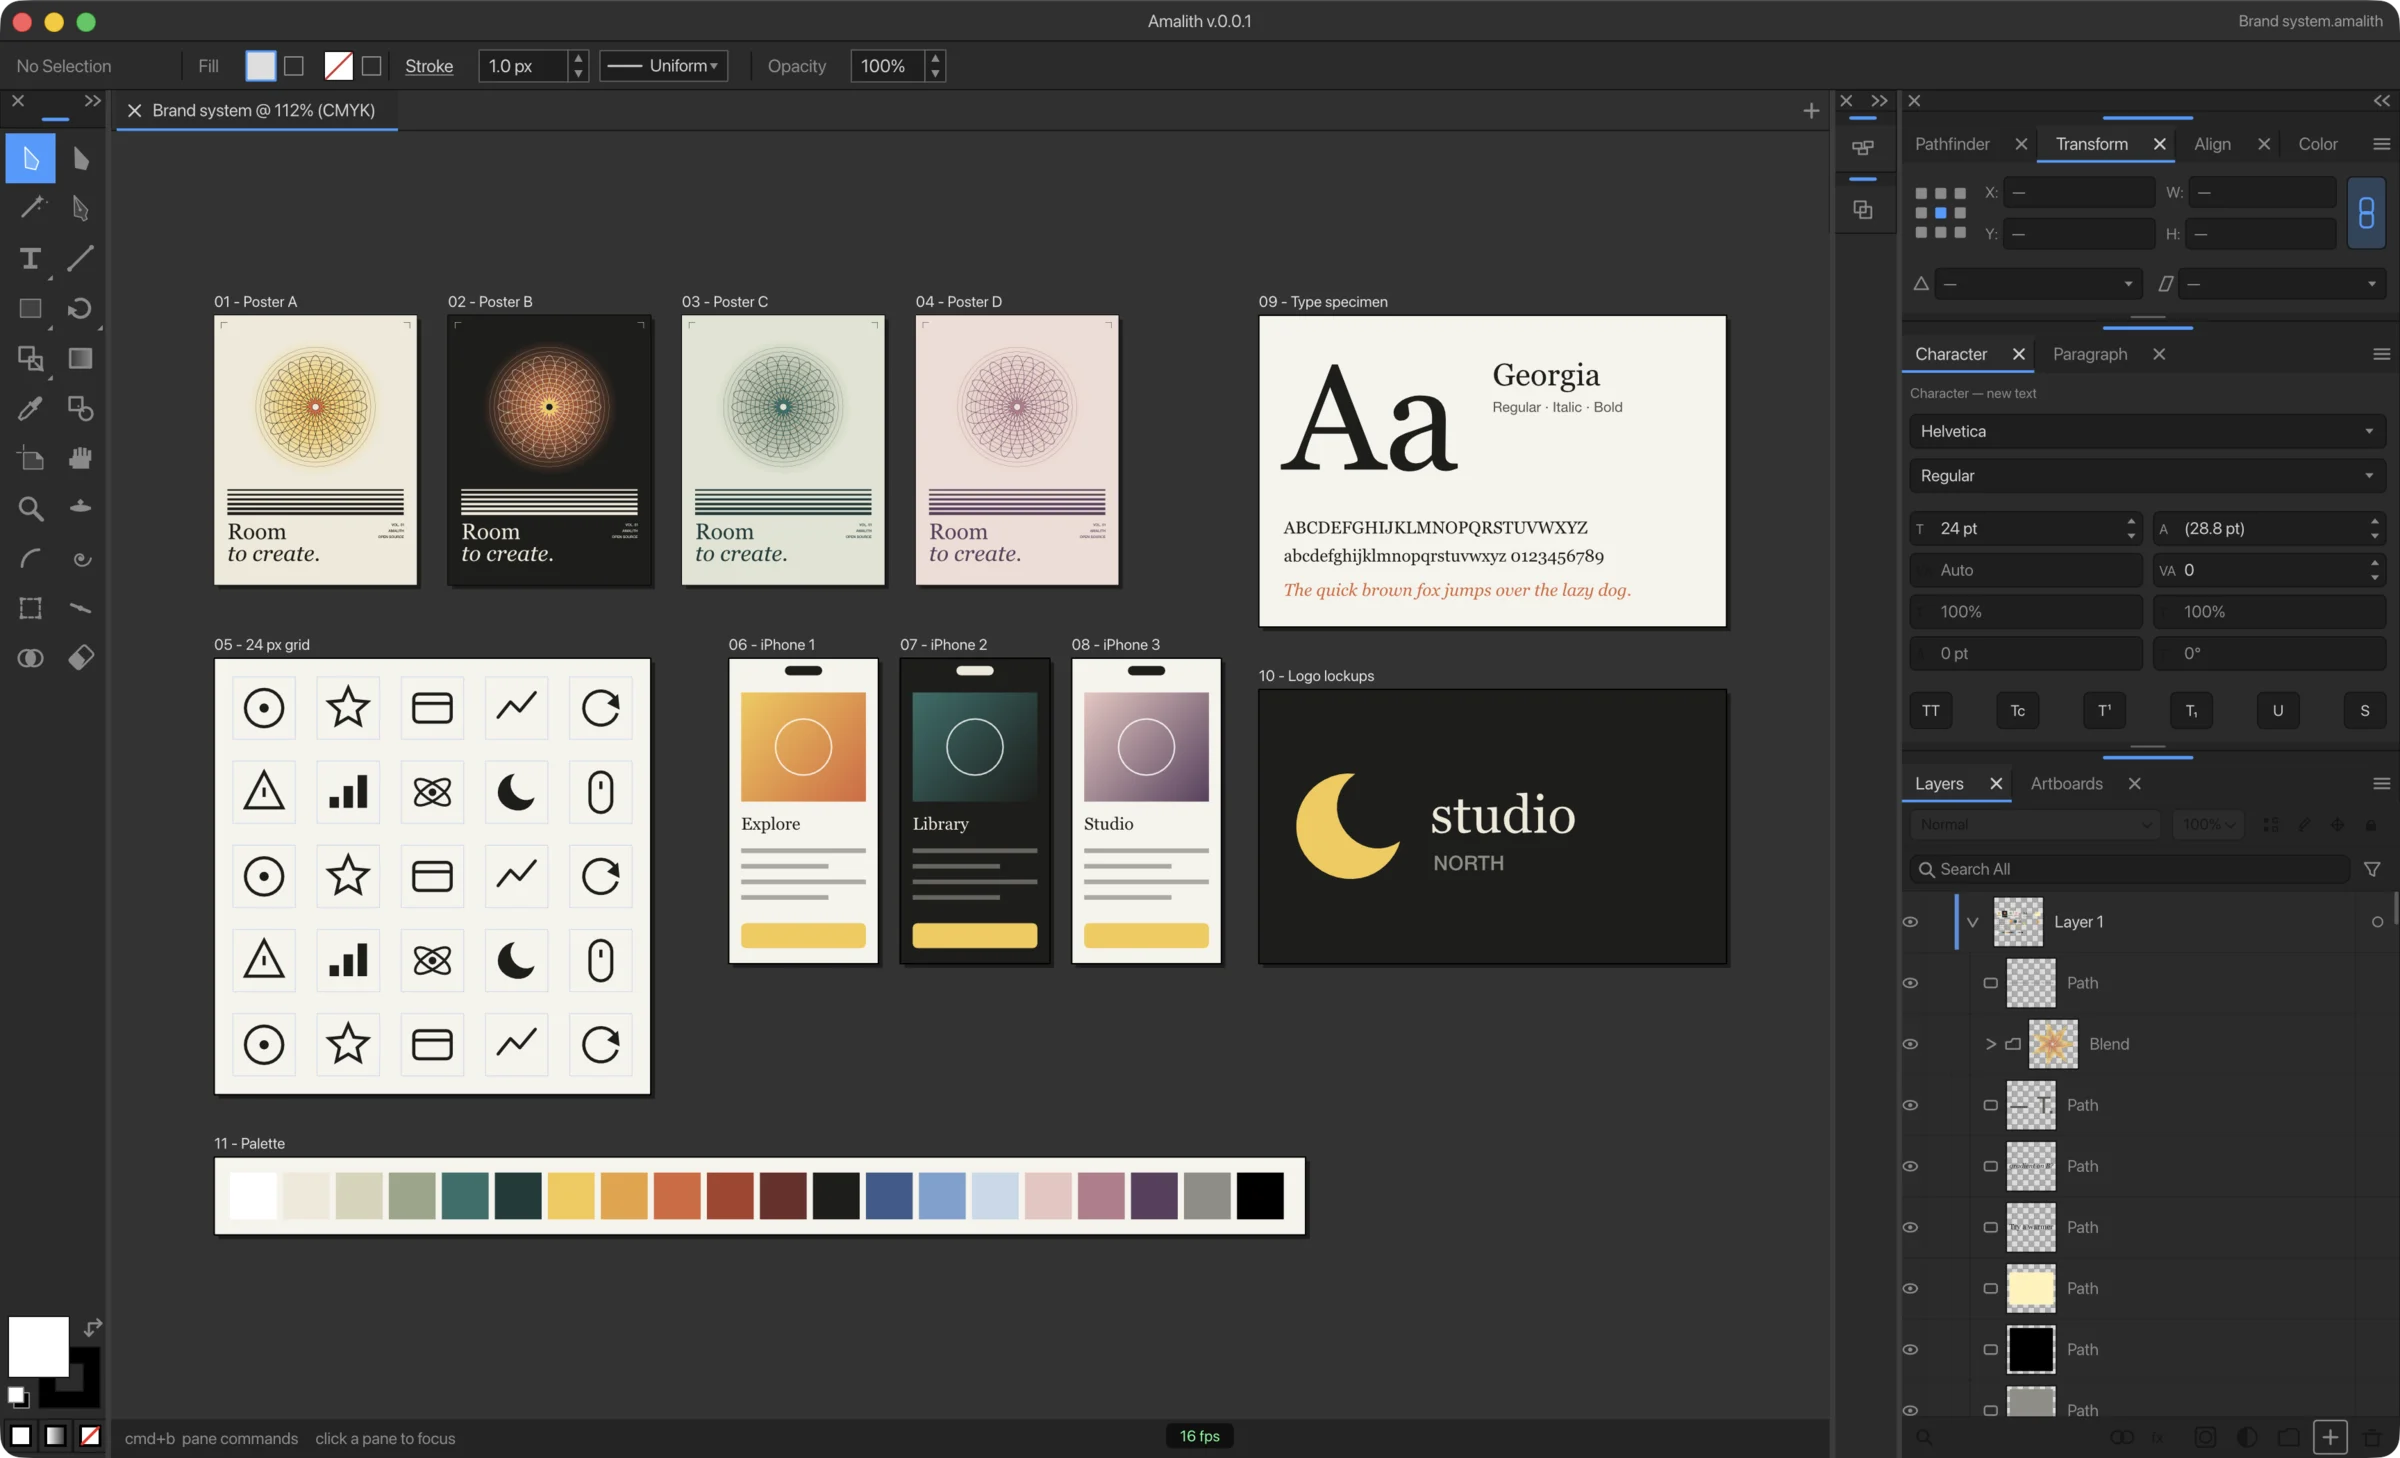Select the Arc tool

point(30,558)
